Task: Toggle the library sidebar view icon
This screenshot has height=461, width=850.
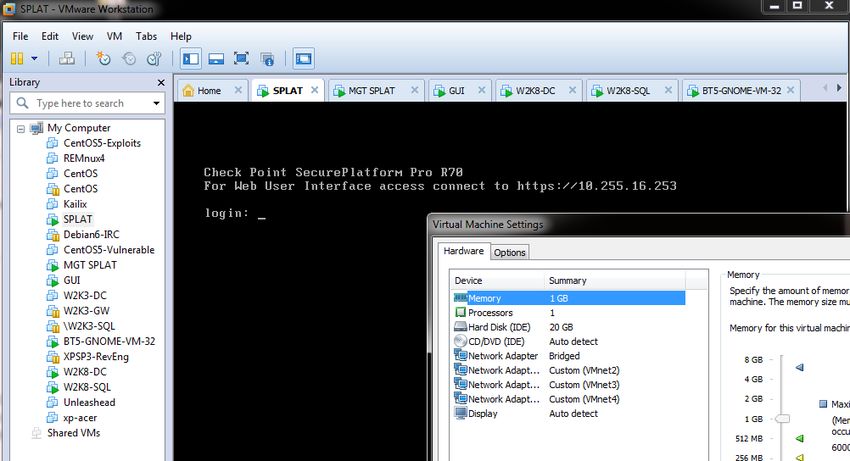Action: point(190,59)
